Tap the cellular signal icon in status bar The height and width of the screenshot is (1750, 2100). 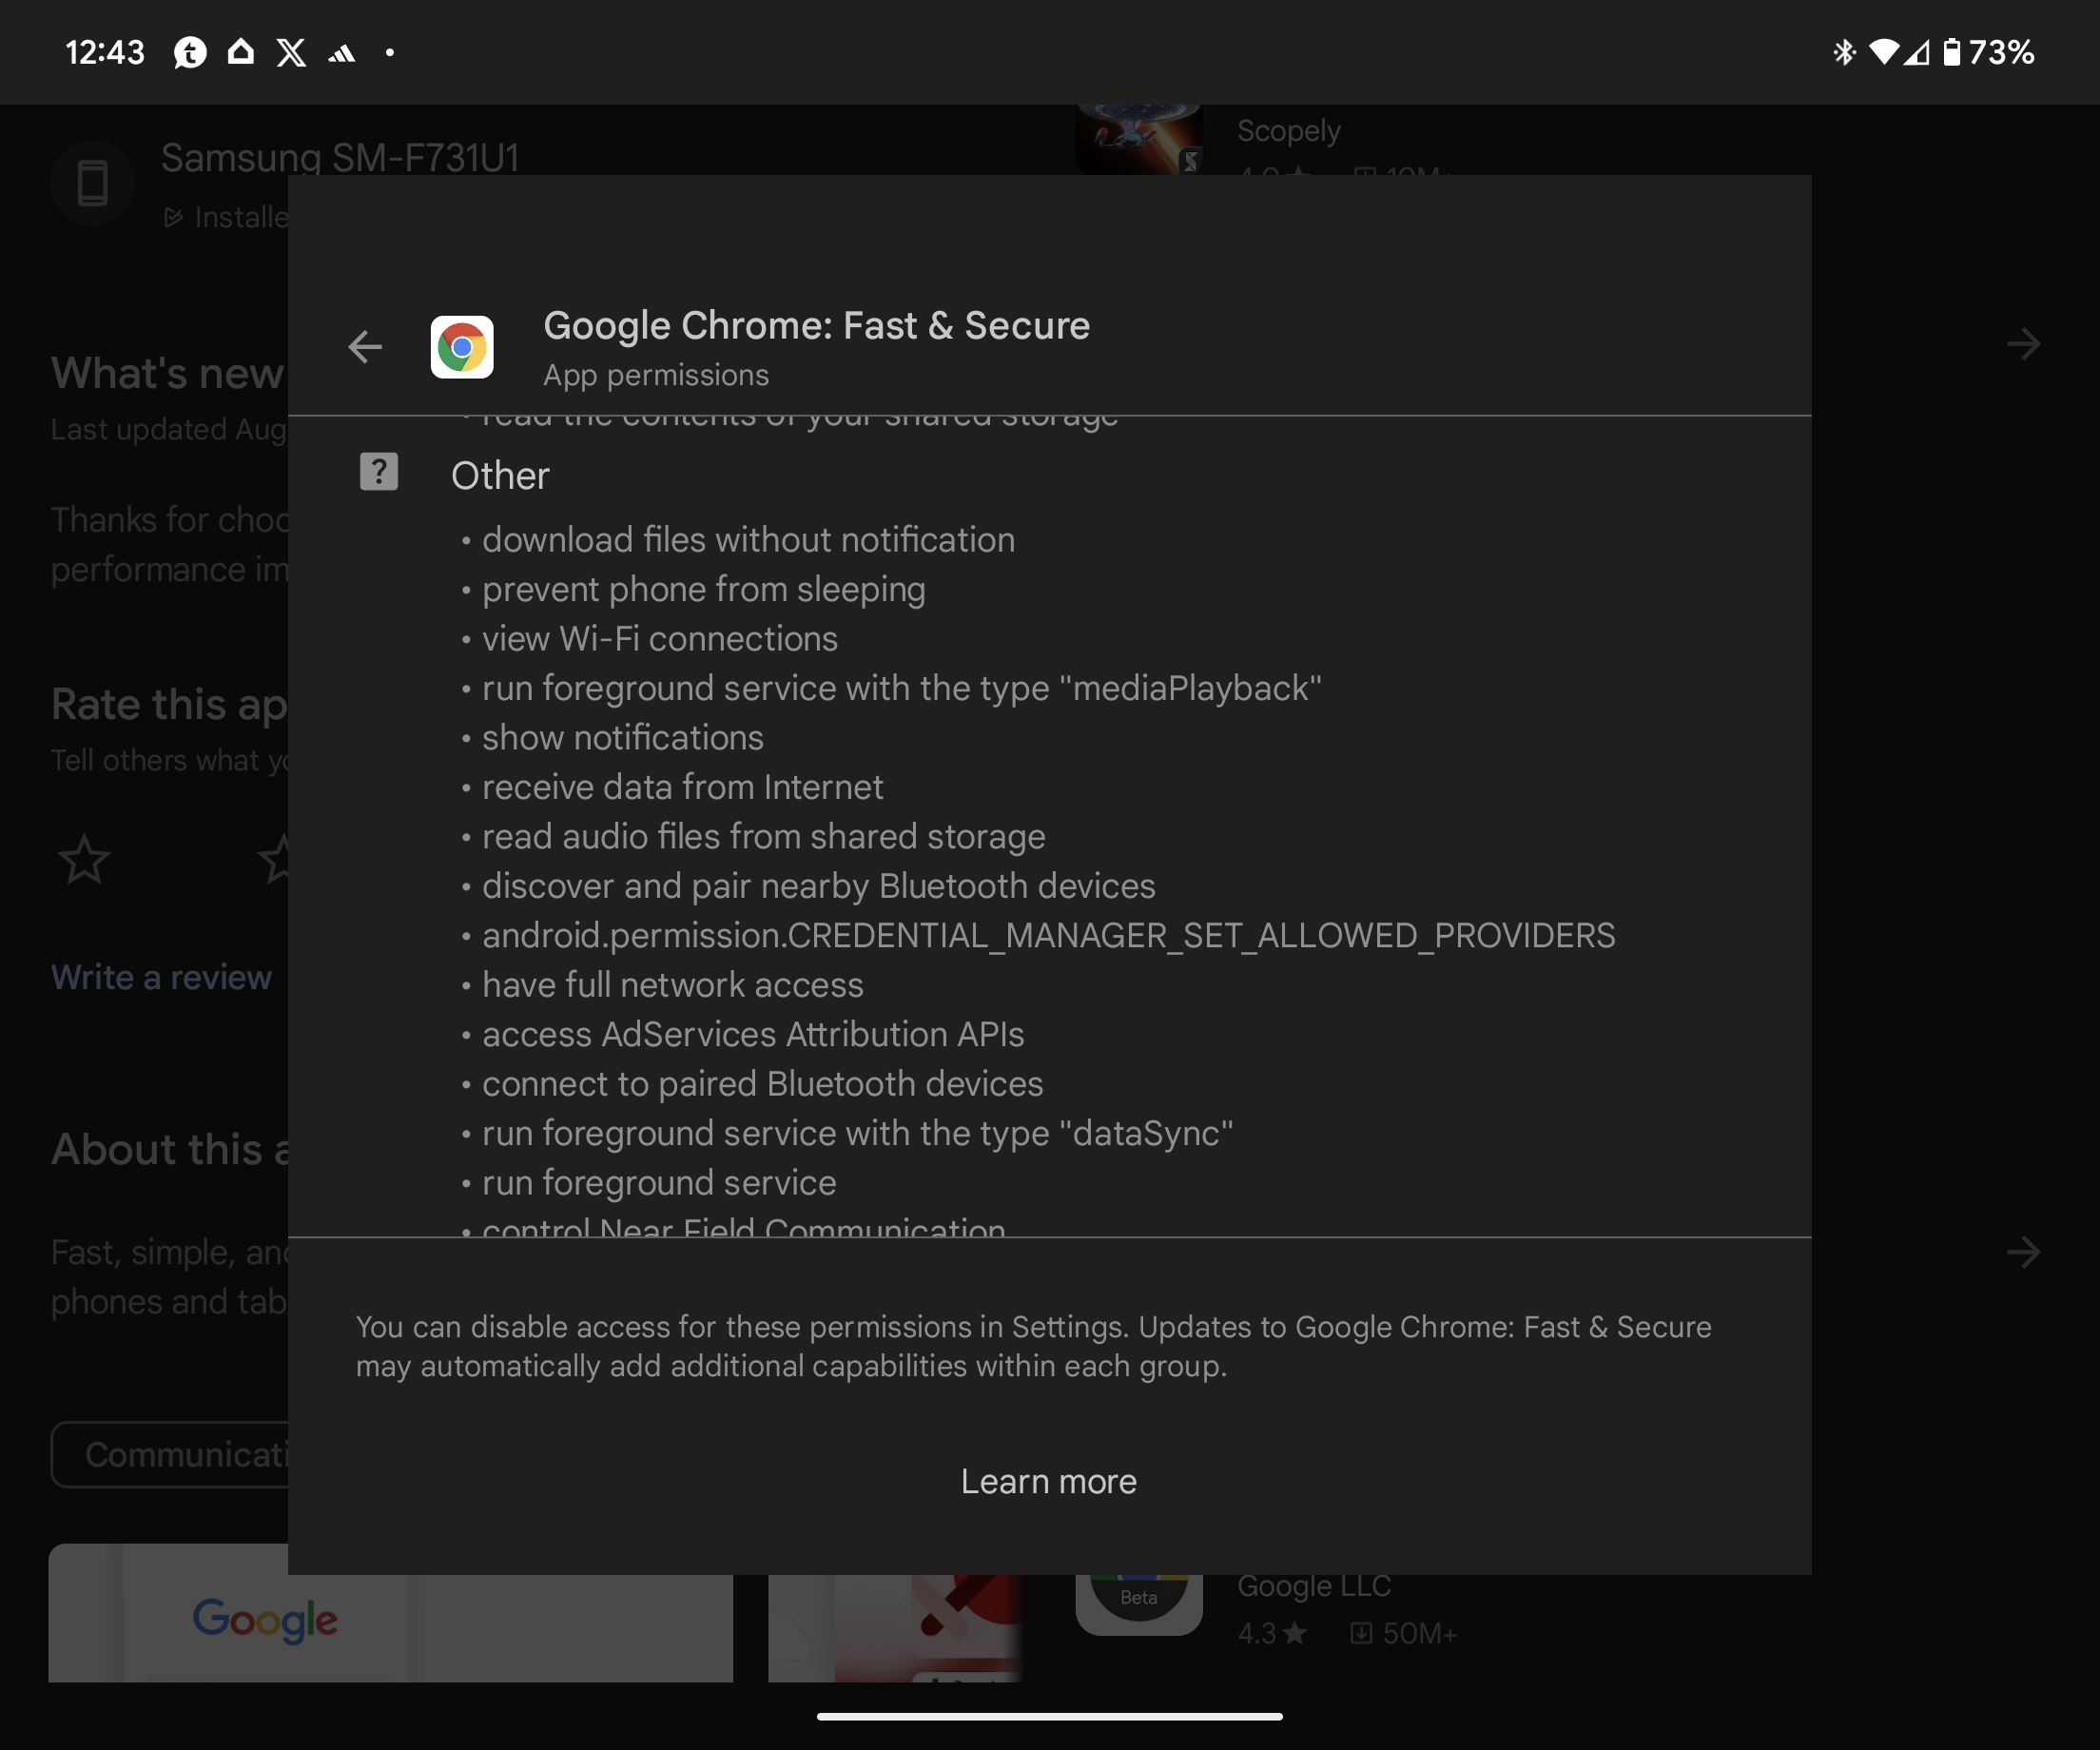coord(1916,52)
